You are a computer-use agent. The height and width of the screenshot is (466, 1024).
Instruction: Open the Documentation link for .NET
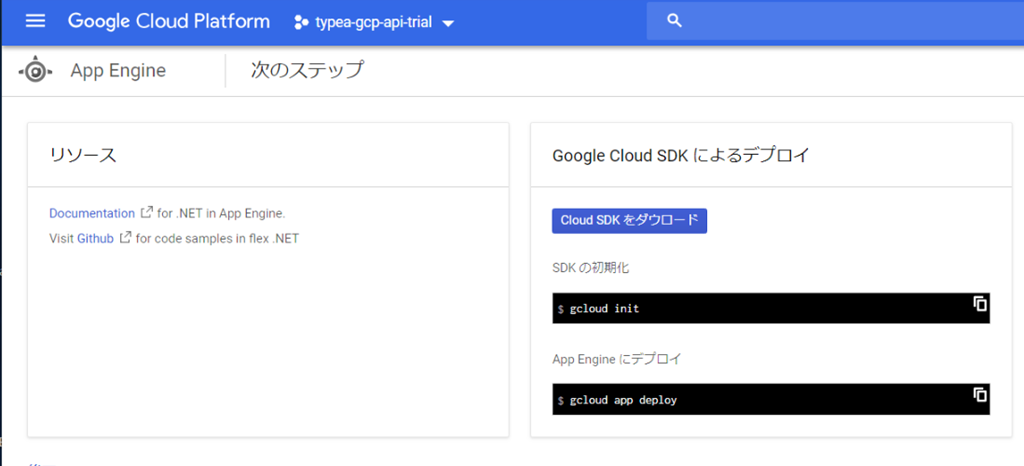[x=91, y=213]
